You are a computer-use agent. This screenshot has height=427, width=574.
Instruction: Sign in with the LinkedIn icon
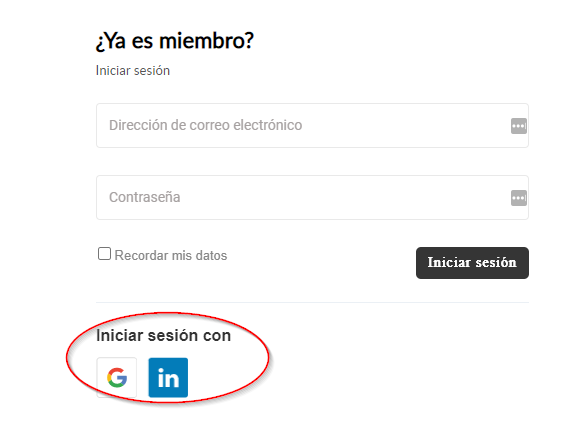click(x=168, y=378)
